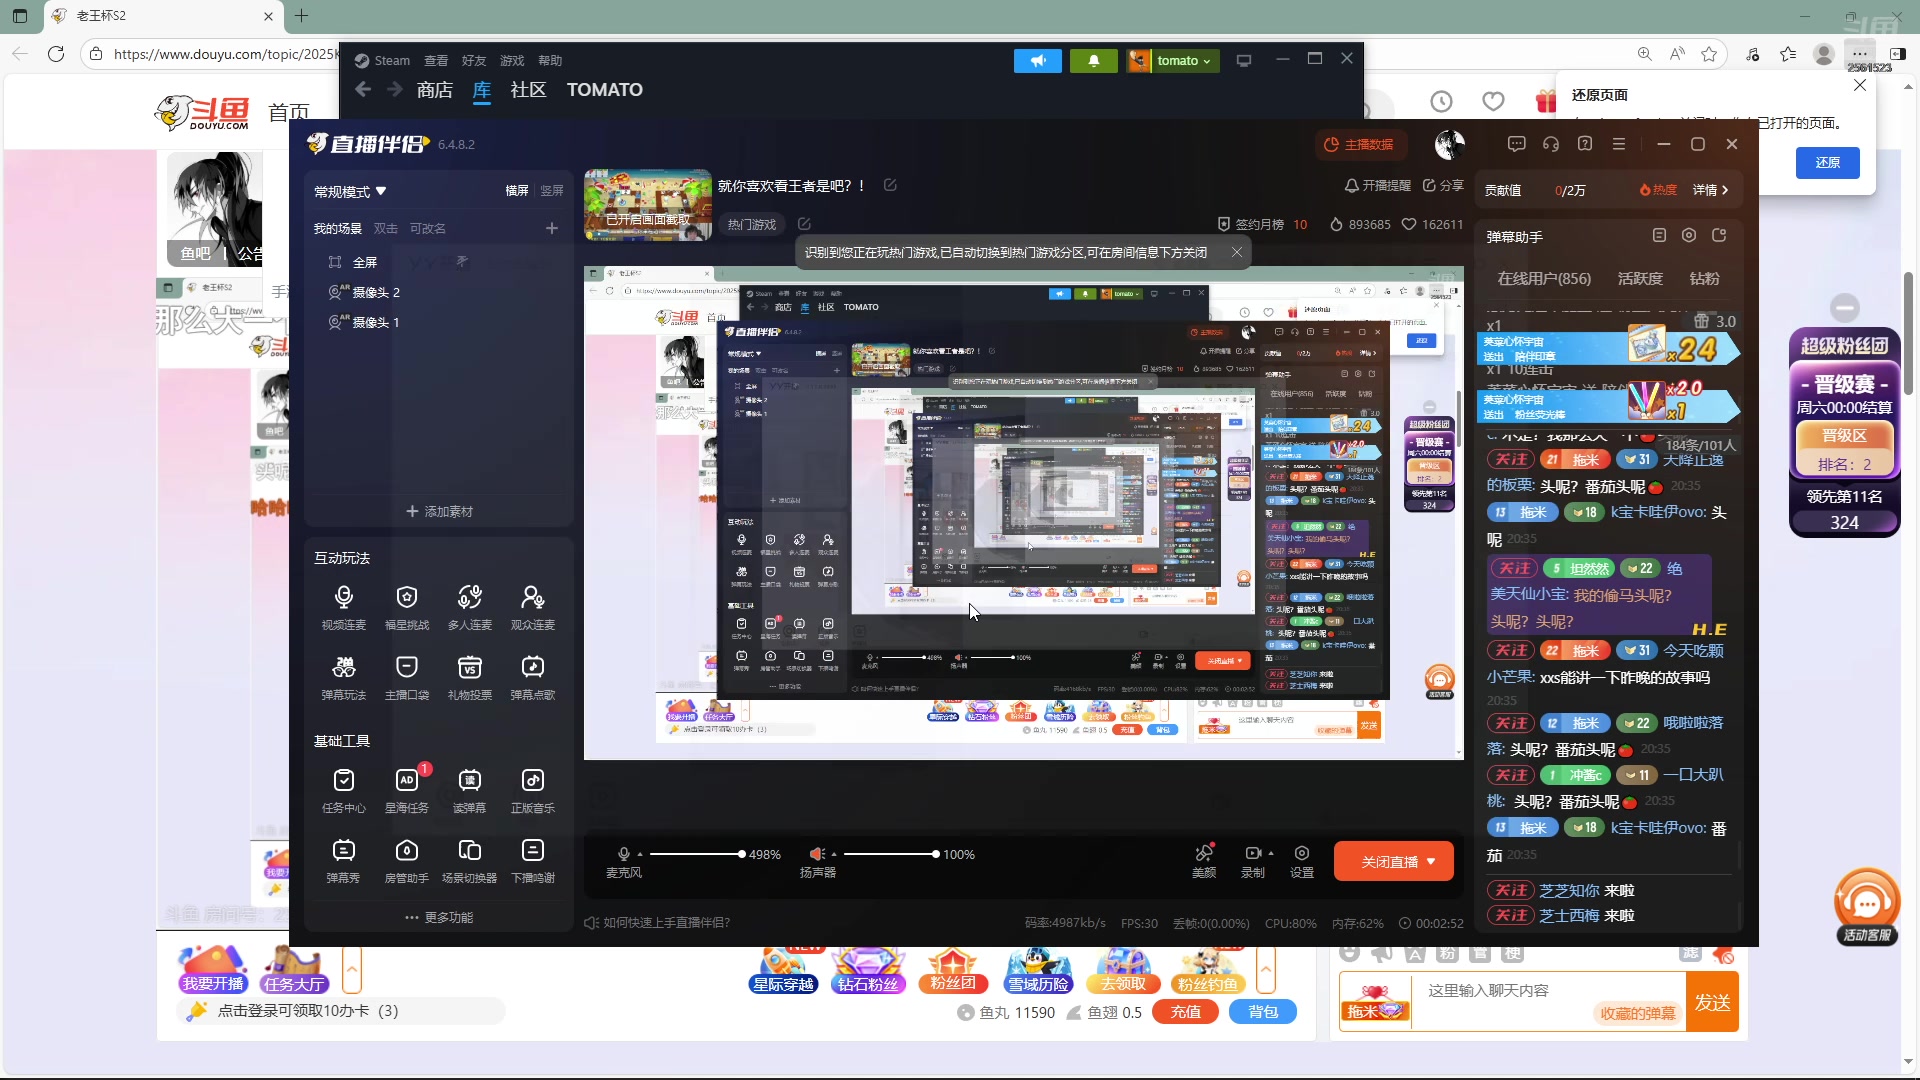Switch to the 钻粉 tab
Image resolution: width=1920 pixels, height=1080 pixels.
tap(1705, 279)
